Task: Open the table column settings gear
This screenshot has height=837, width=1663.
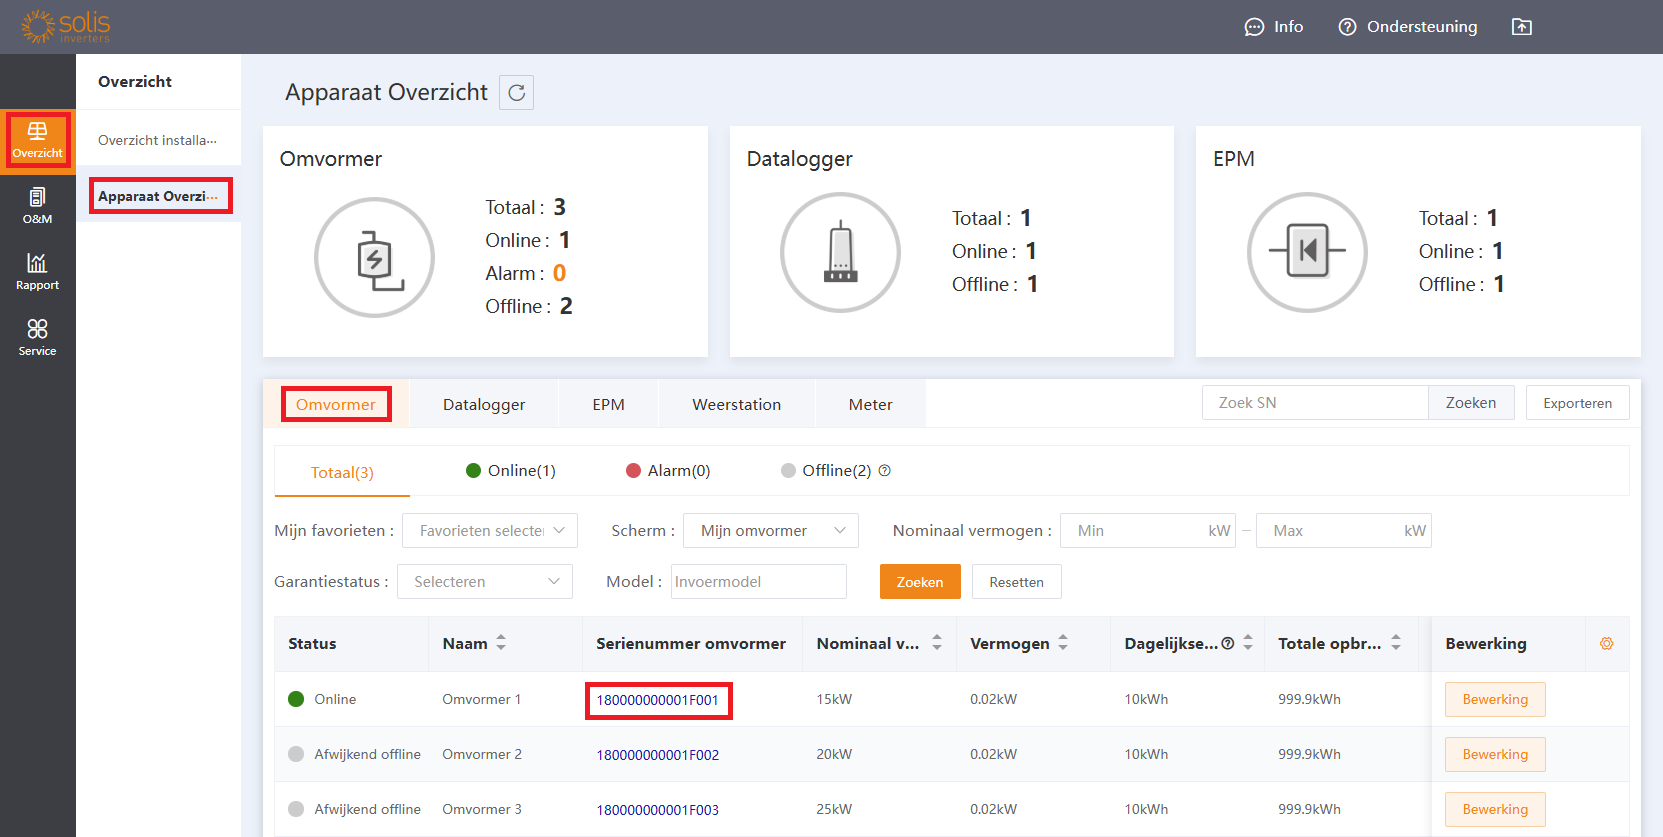Action: (x=1607, y=644)
